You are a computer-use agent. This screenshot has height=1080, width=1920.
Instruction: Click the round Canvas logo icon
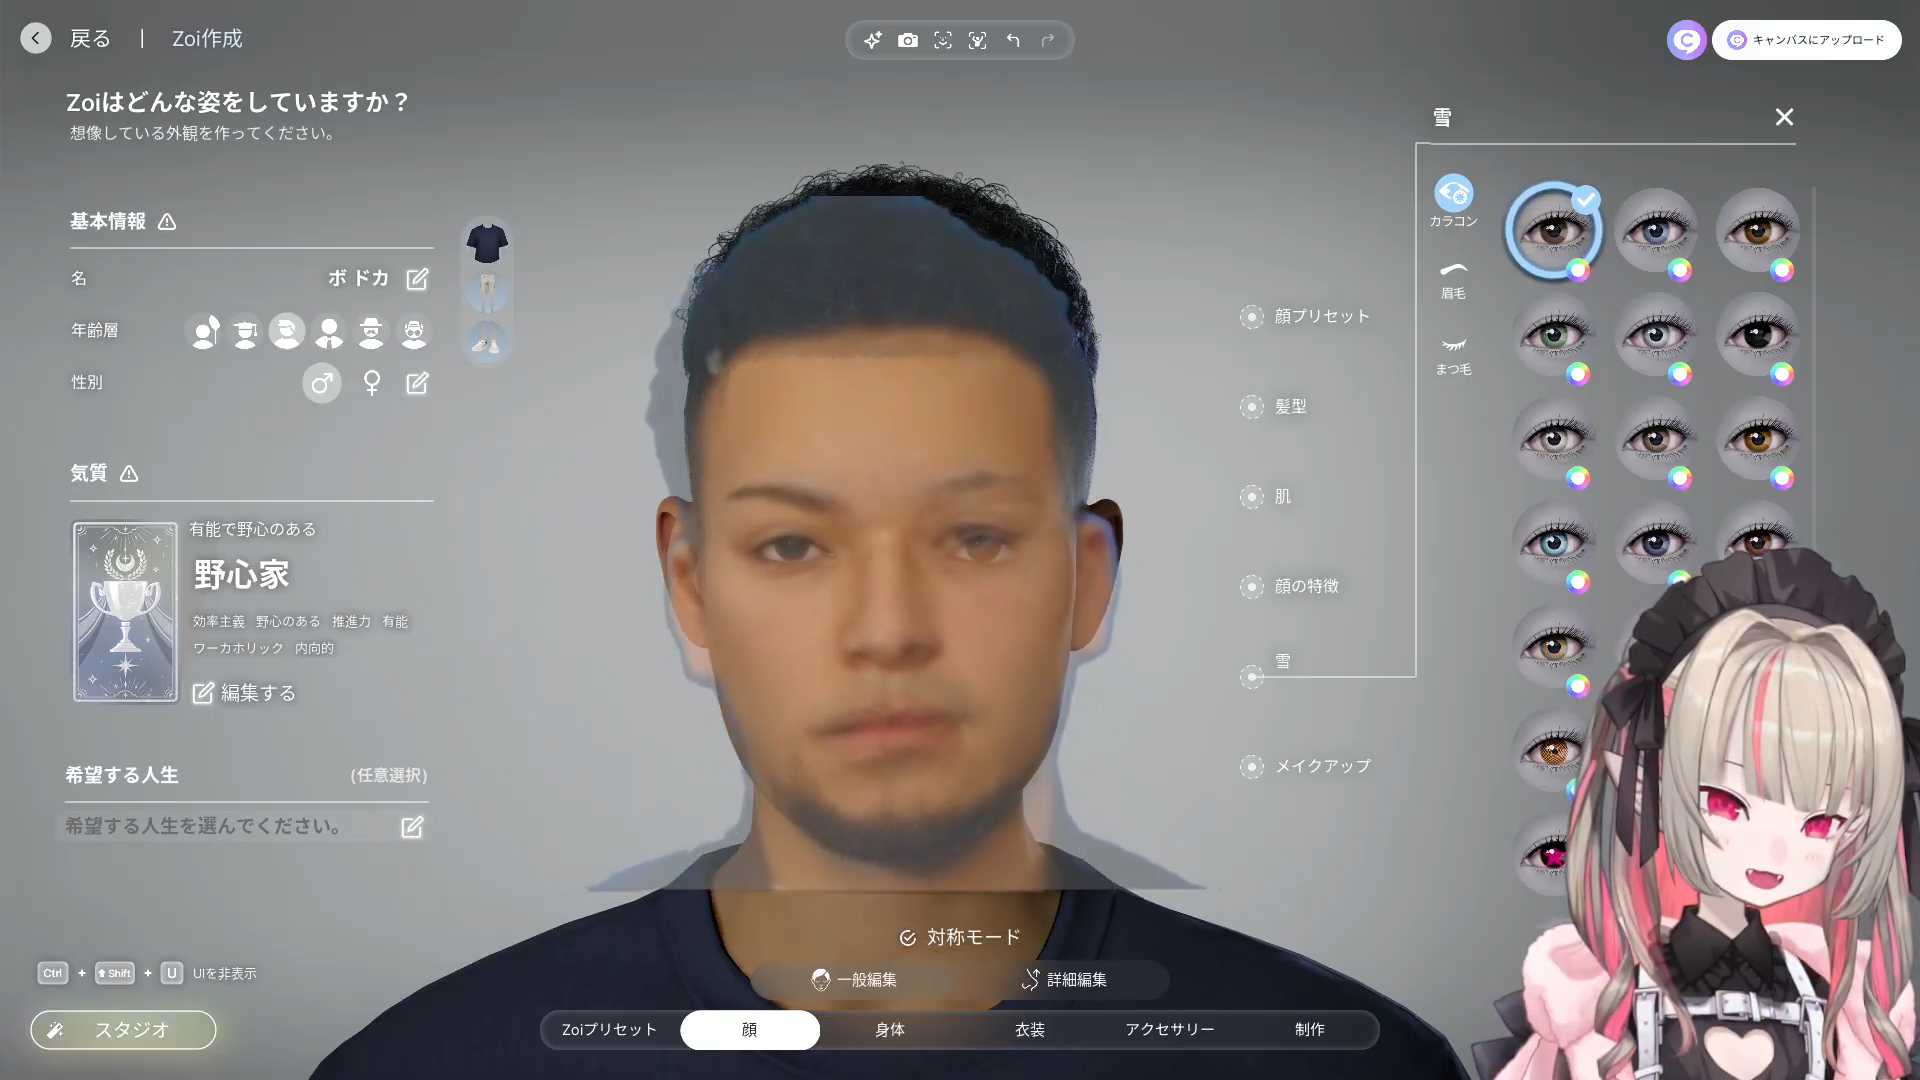coord(1687,40)
